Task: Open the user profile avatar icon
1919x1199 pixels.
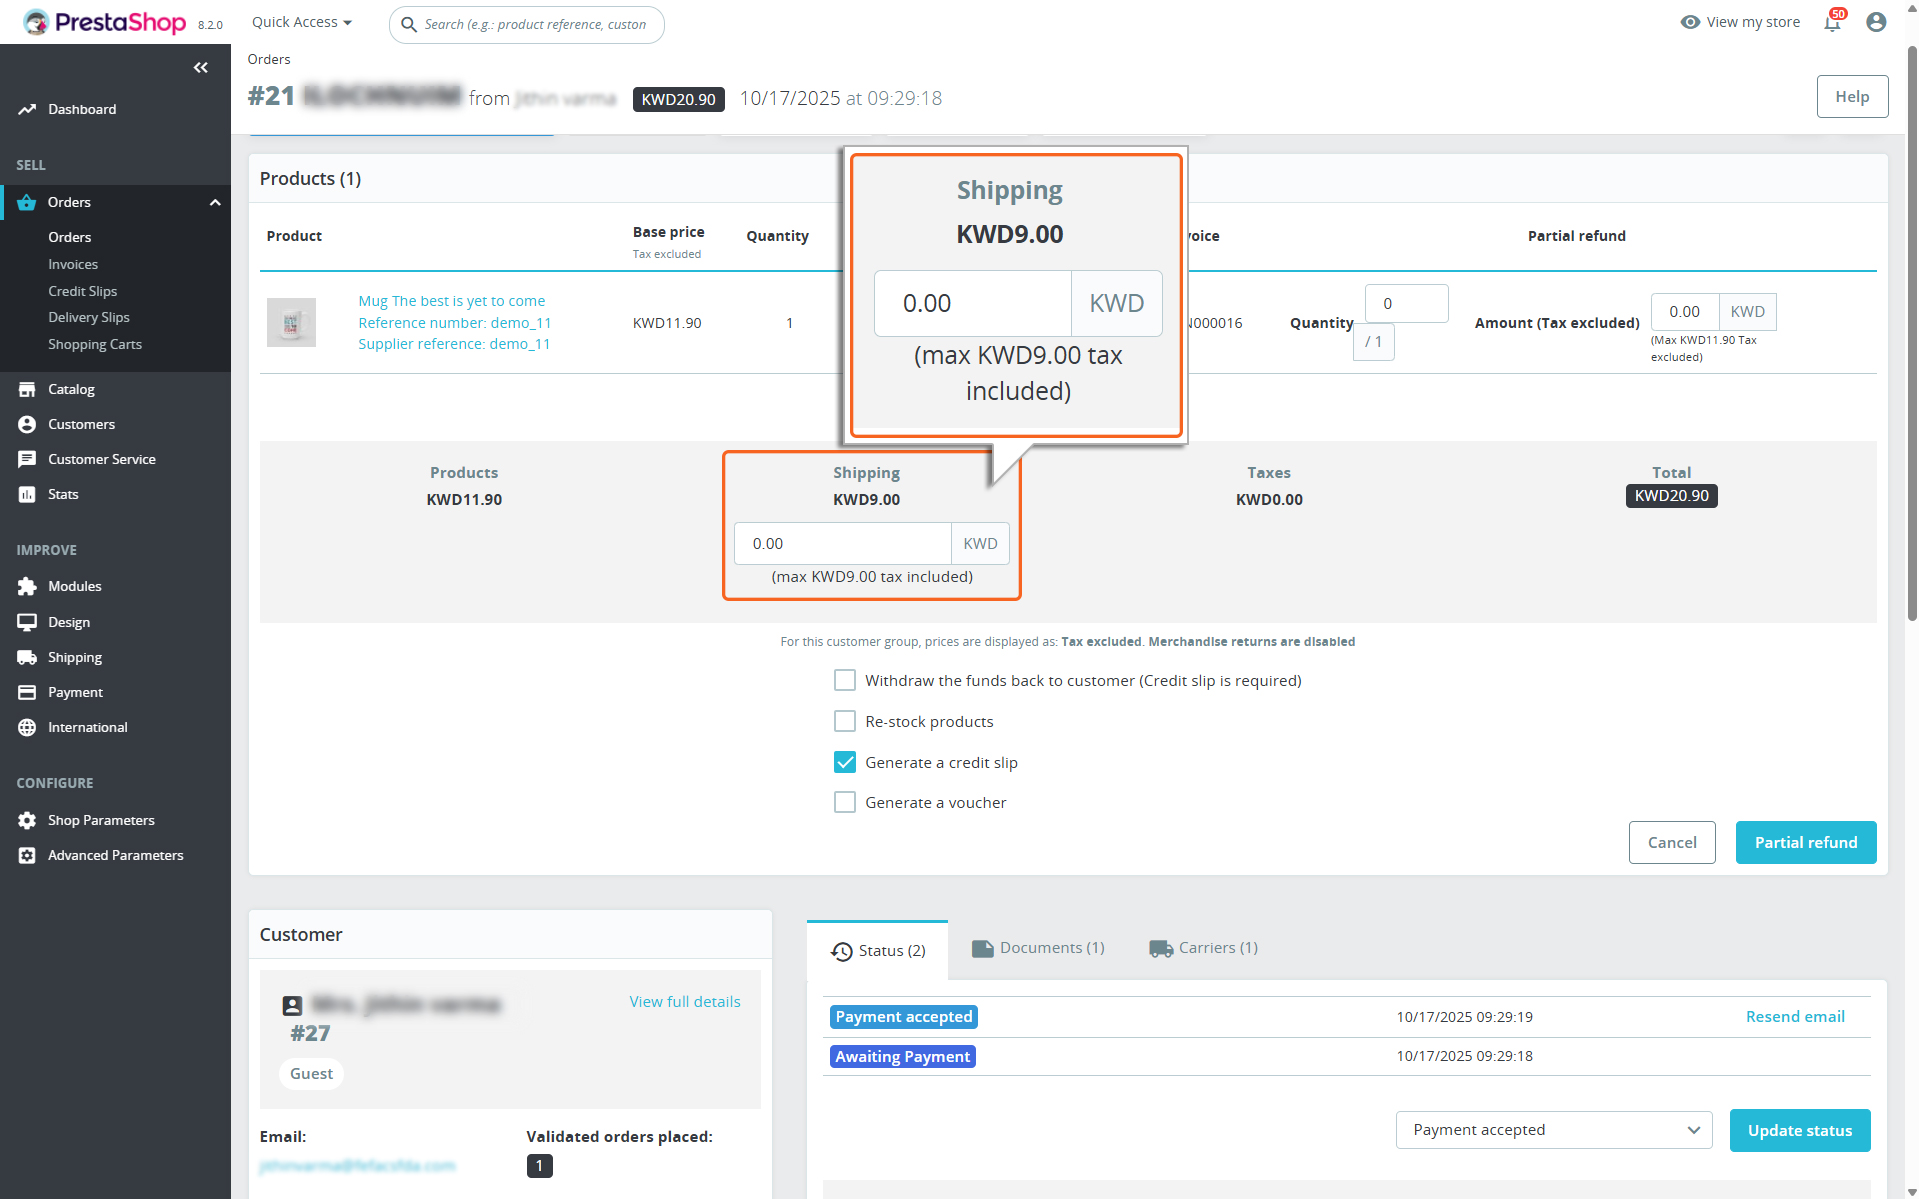Action: tap(1876, 23)
